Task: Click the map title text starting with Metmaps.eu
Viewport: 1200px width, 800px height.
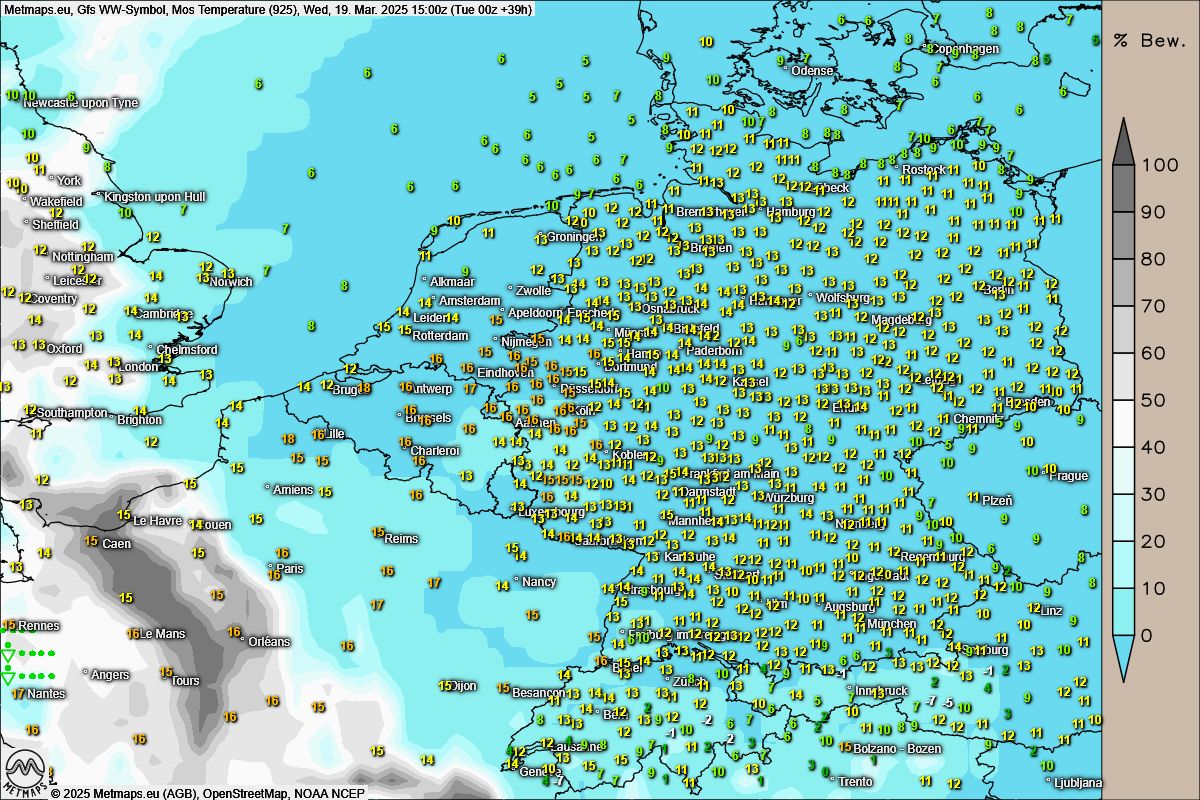Action: (268, 9)
